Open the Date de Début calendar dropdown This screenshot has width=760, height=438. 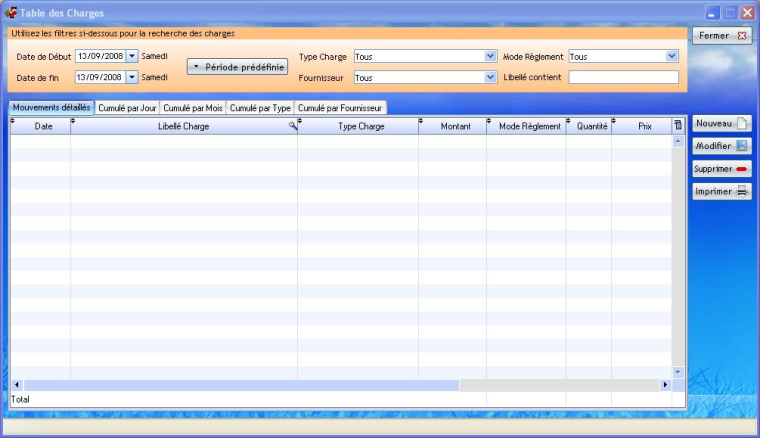coord(132,56)
